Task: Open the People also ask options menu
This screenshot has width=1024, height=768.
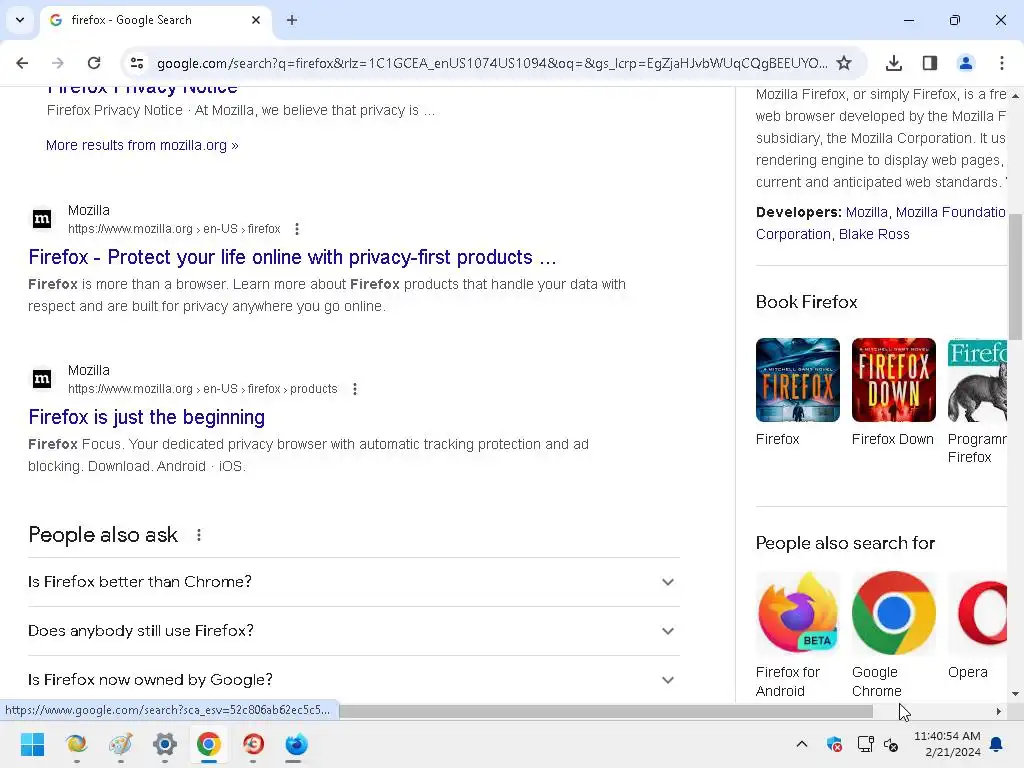Action: coord(199,536)
